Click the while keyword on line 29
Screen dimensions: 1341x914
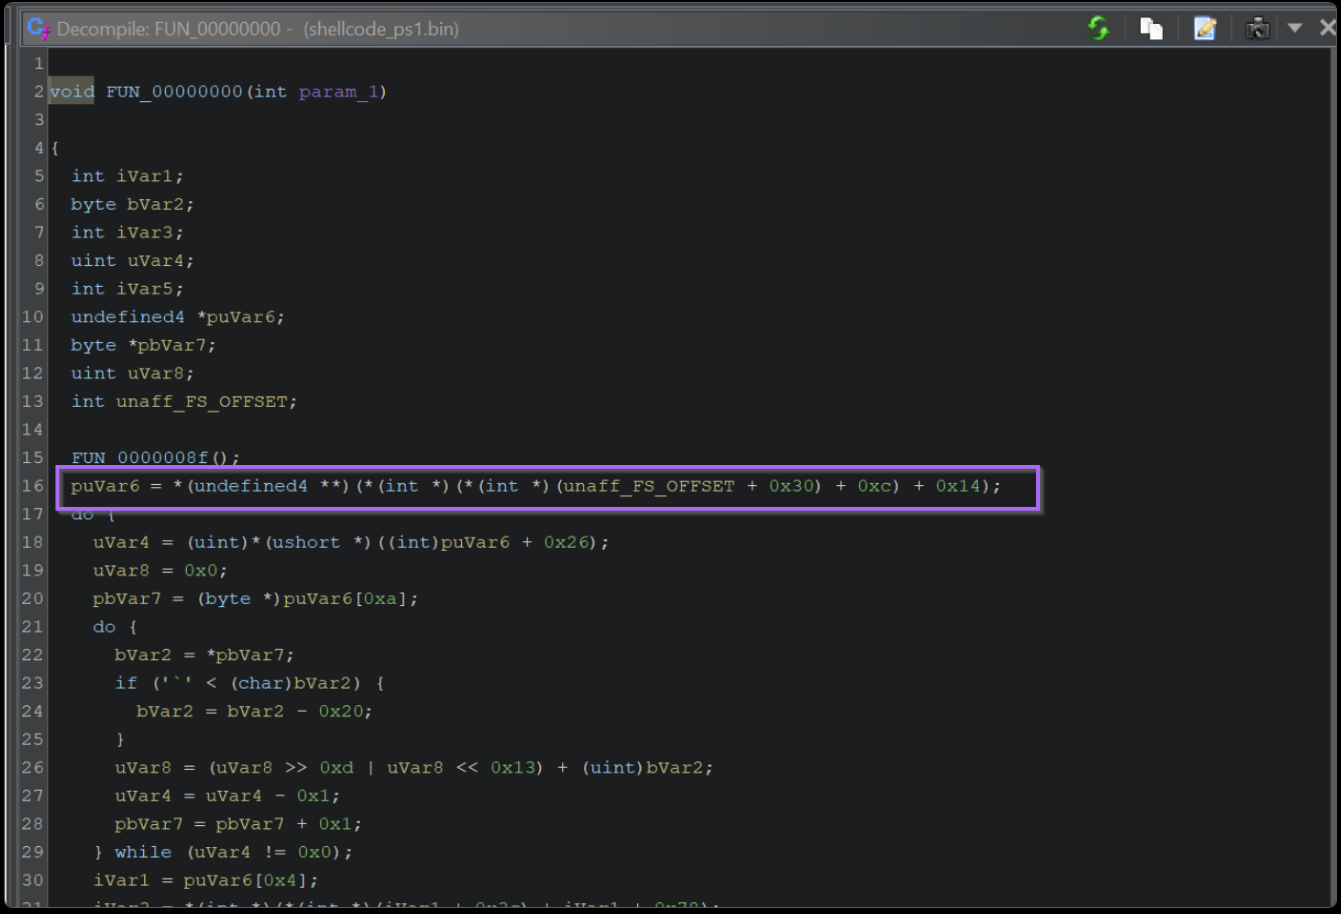coord(143,852)
